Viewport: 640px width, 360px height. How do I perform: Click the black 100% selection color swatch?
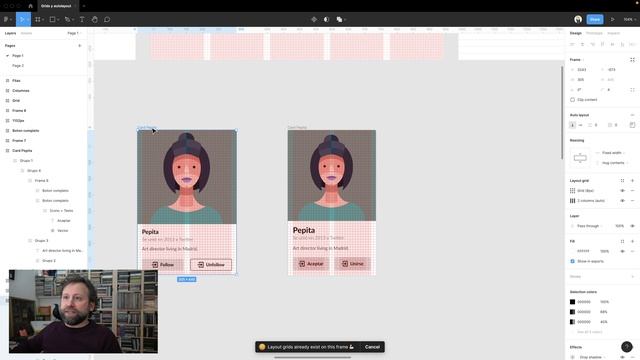click(573, 302)
